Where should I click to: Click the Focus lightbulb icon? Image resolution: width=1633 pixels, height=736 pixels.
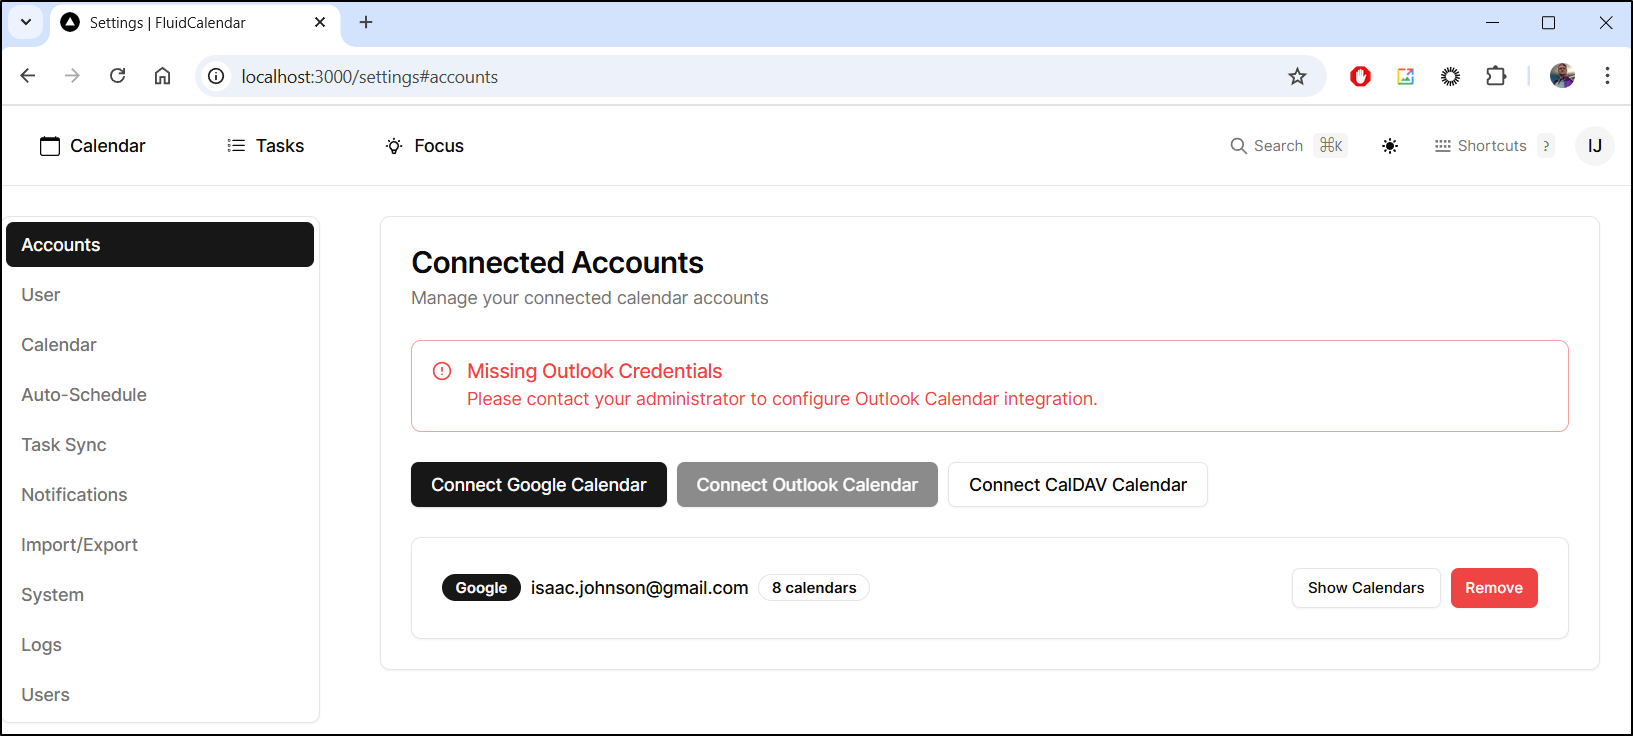click(x=394, y=146)
